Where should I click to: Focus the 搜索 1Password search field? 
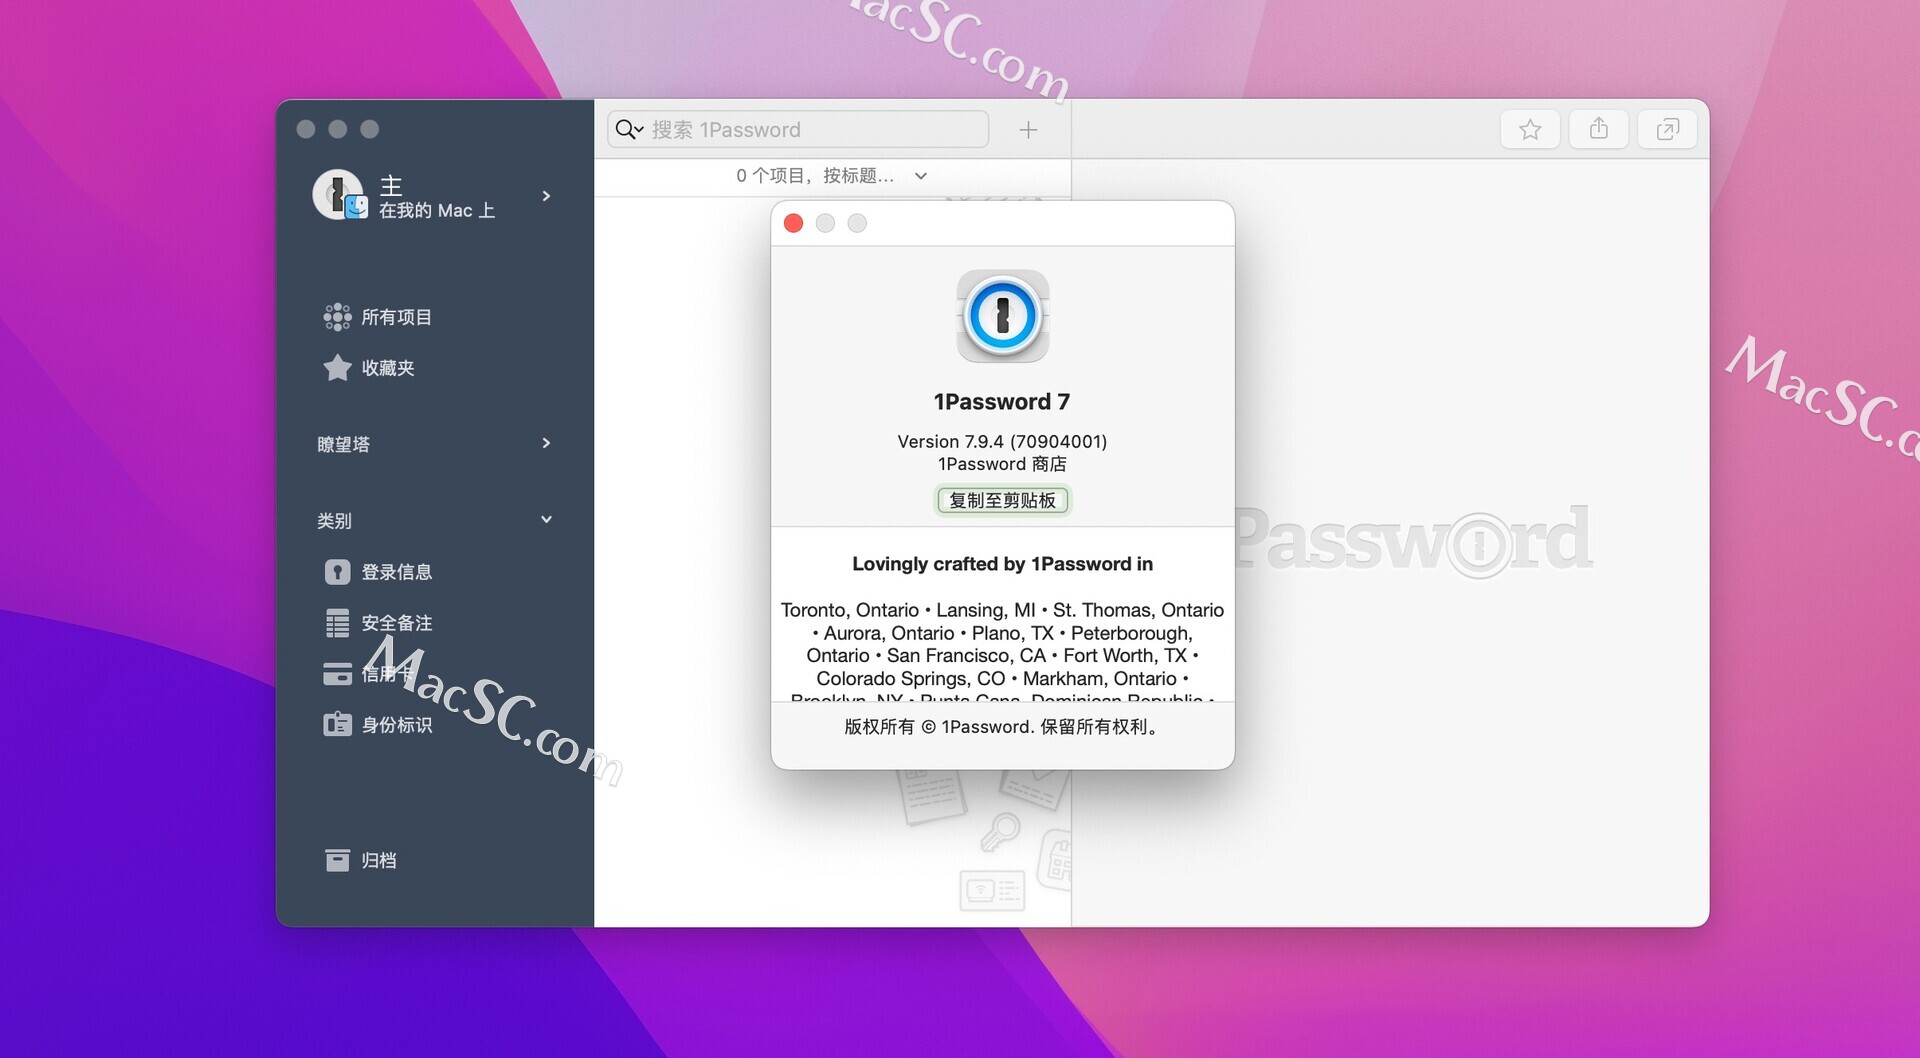tap(798, 129)
